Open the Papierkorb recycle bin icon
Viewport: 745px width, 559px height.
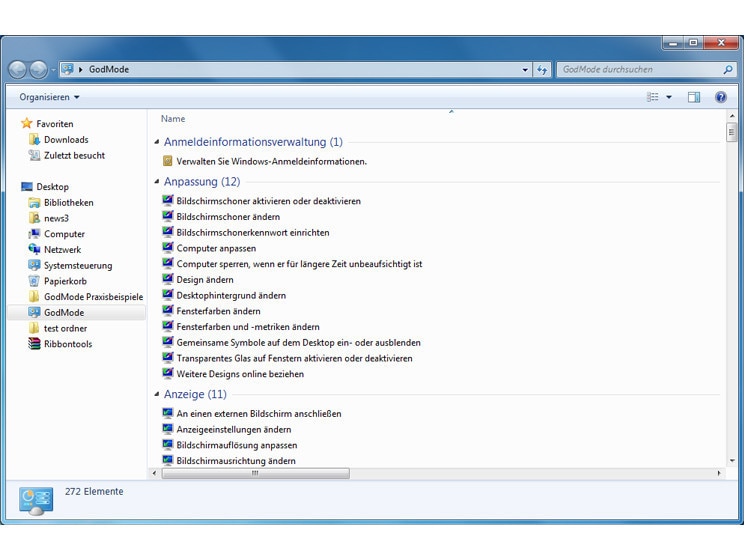coord(35,281)
